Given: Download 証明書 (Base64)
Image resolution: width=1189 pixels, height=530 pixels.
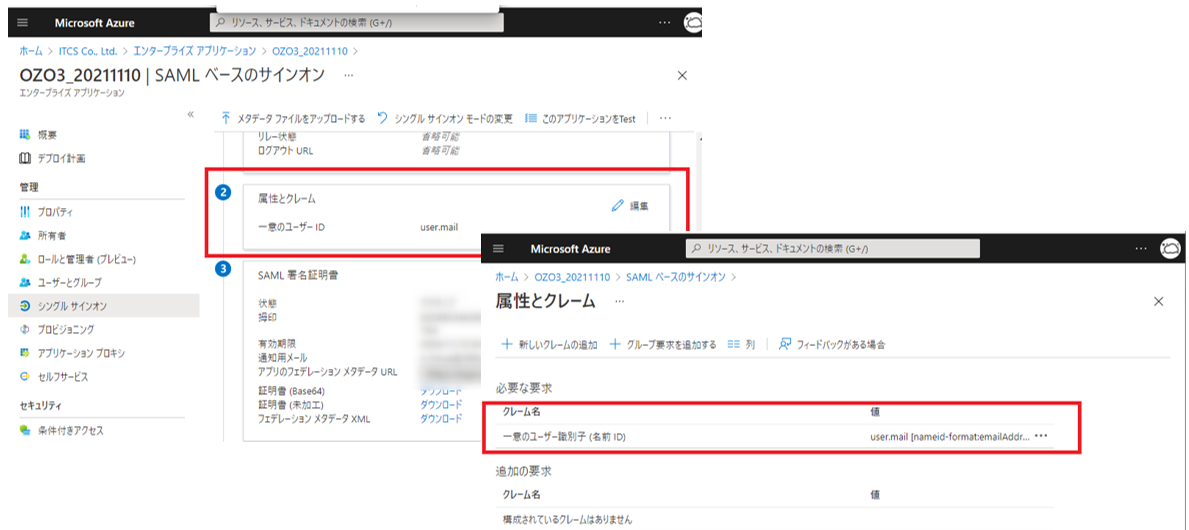Looking at the screenshot, I should coord(441,391).
